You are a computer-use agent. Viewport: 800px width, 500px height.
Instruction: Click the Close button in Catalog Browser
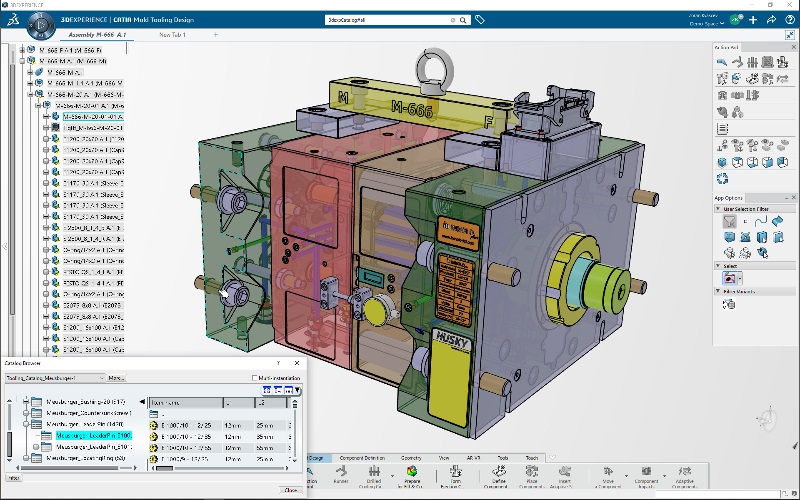[x=290, y=489]
